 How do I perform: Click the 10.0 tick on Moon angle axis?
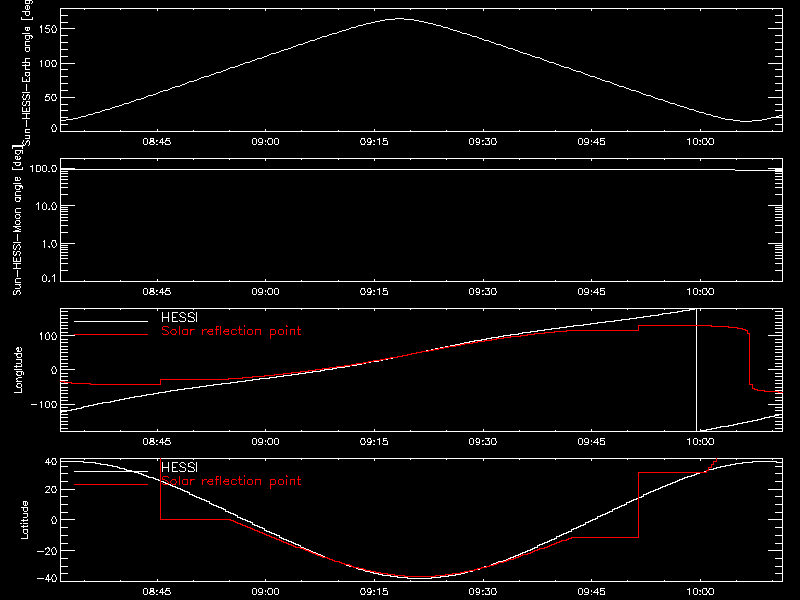tap(46, 206)
